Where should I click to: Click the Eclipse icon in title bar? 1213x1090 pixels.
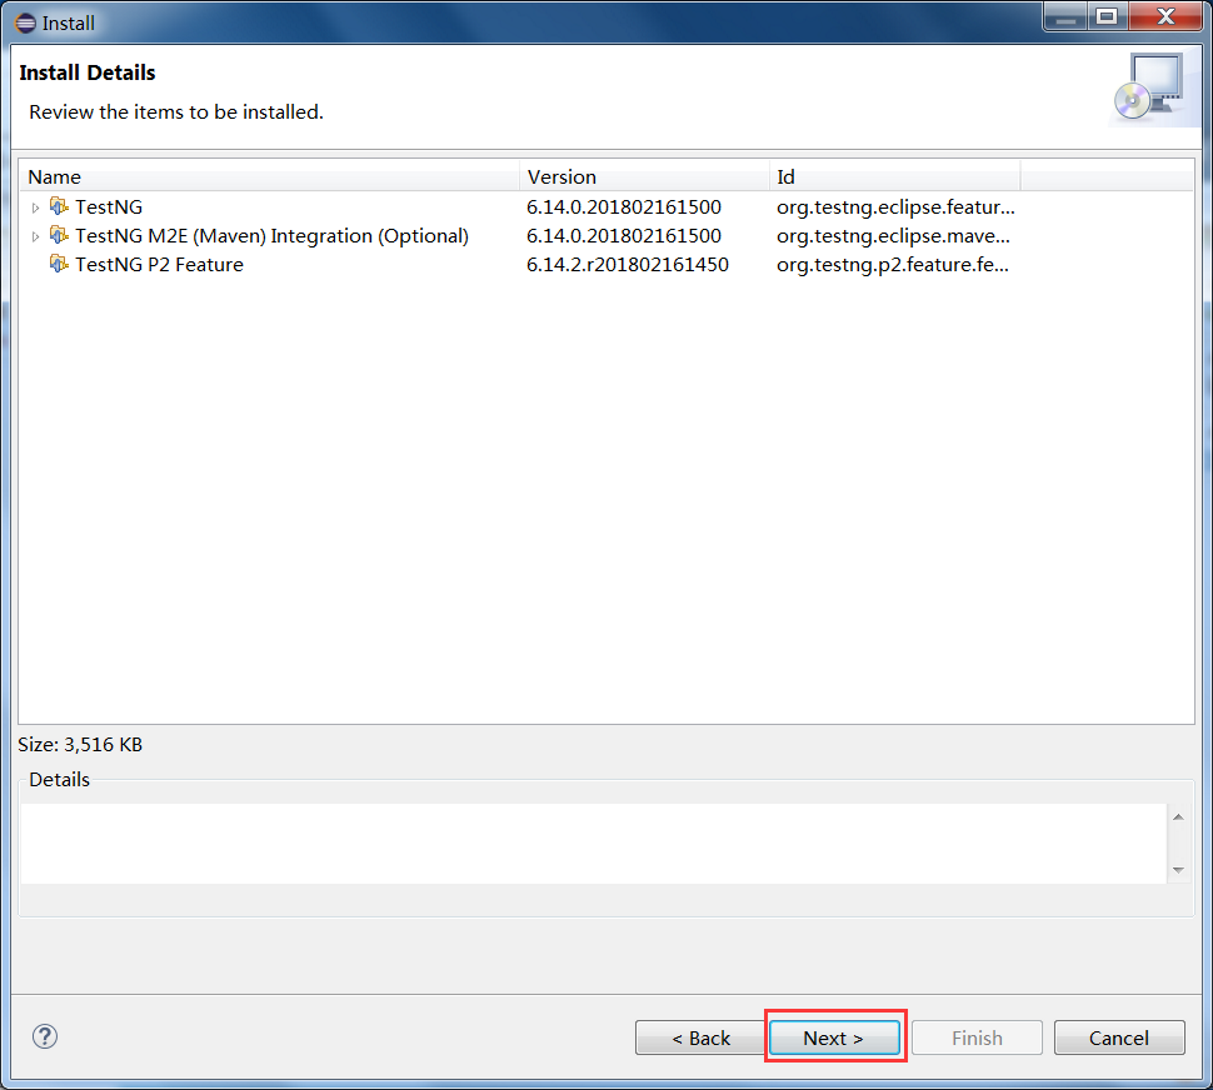(25, 22)
